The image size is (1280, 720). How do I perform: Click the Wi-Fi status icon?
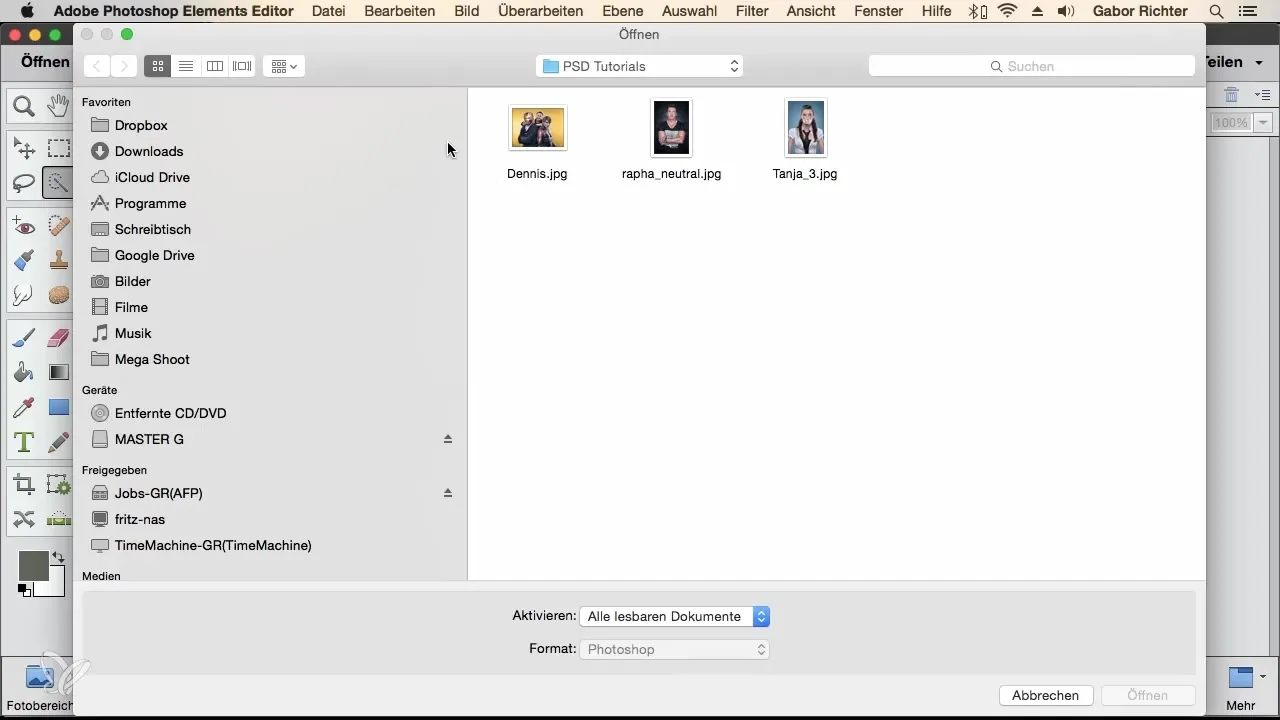point(1007,11)
